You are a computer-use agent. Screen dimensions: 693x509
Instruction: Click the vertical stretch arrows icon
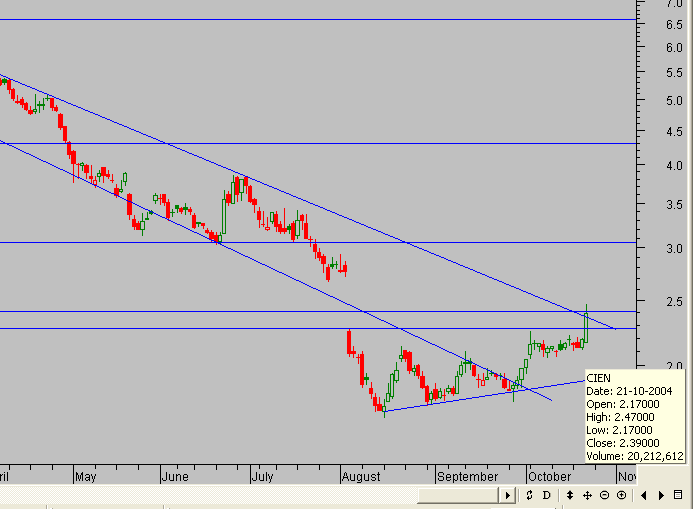pyautogui.click(x=570, y=495)
